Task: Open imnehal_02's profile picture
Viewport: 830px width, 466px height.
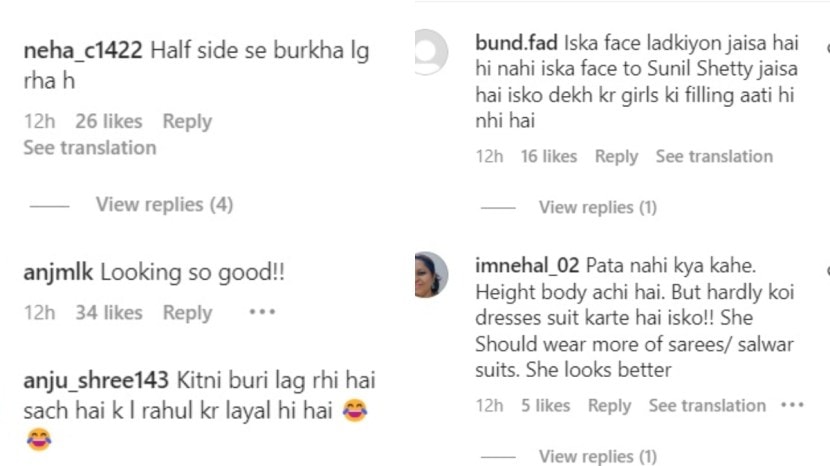Action: [431, 274]
